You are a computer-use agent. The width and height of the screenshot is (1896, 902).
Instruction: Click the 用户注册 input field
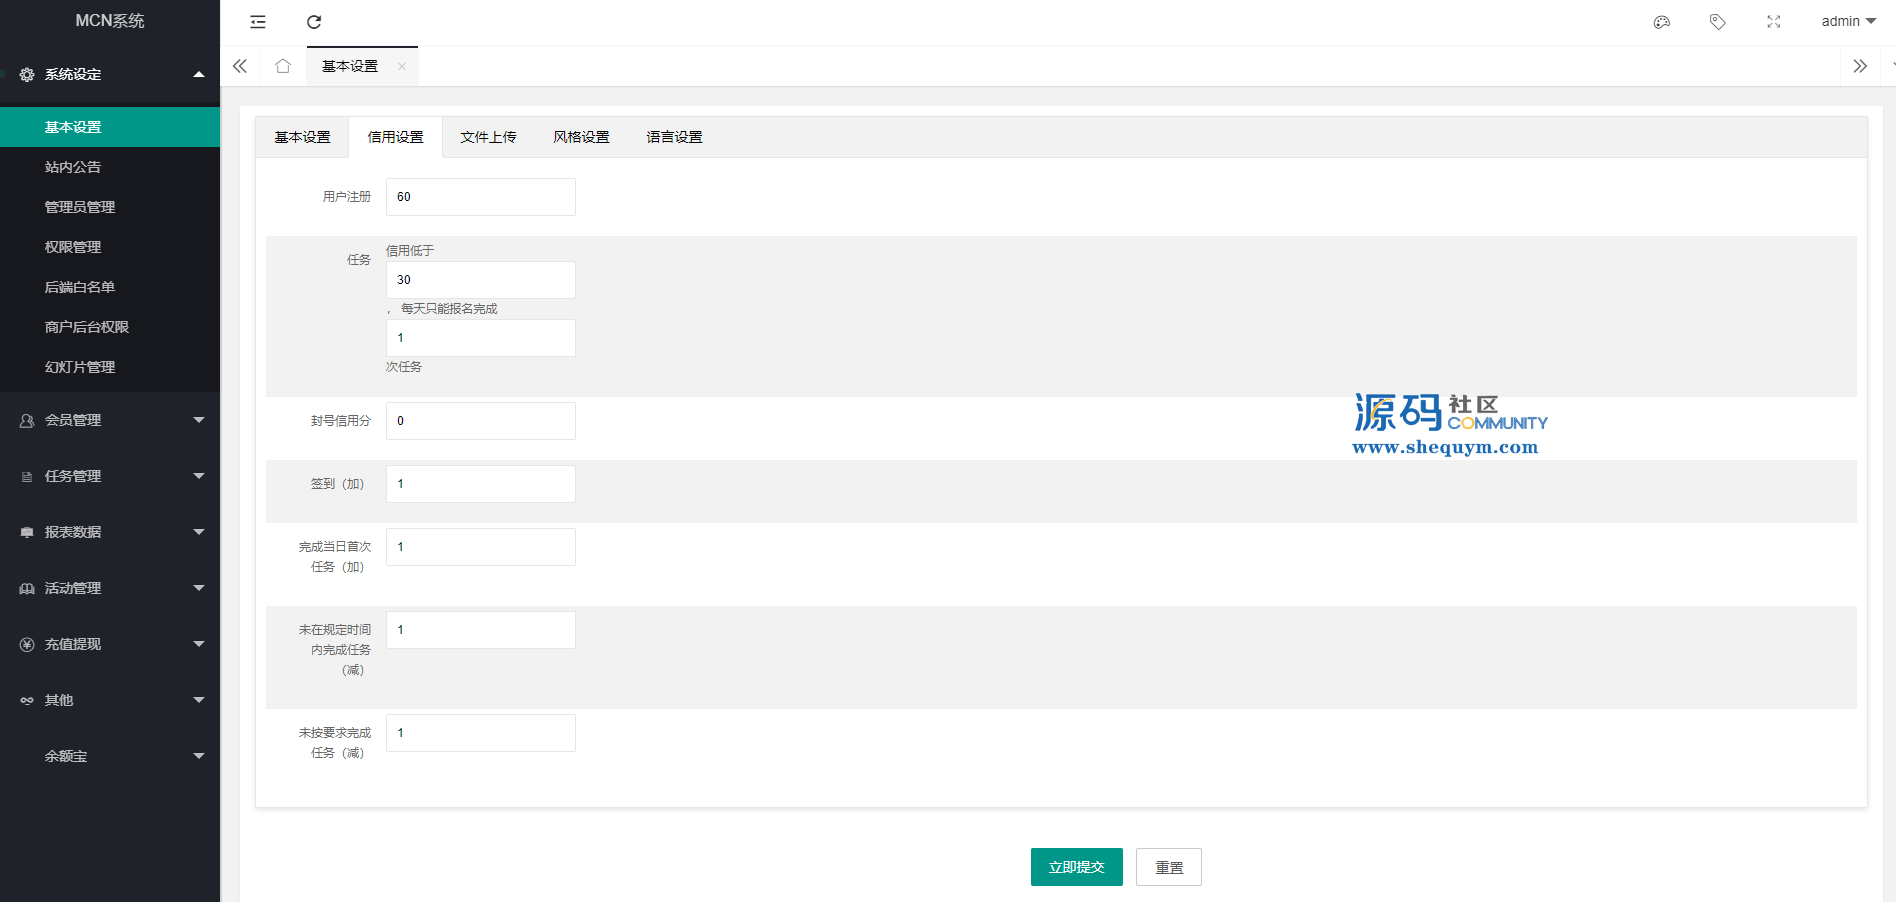click(481, 197)
